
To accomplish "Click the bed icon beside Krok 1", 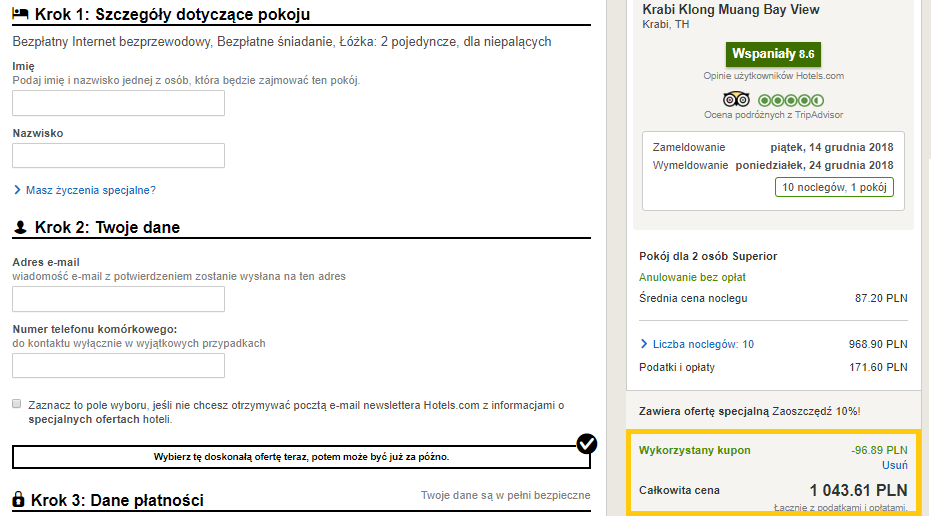I will coord(20,14).
